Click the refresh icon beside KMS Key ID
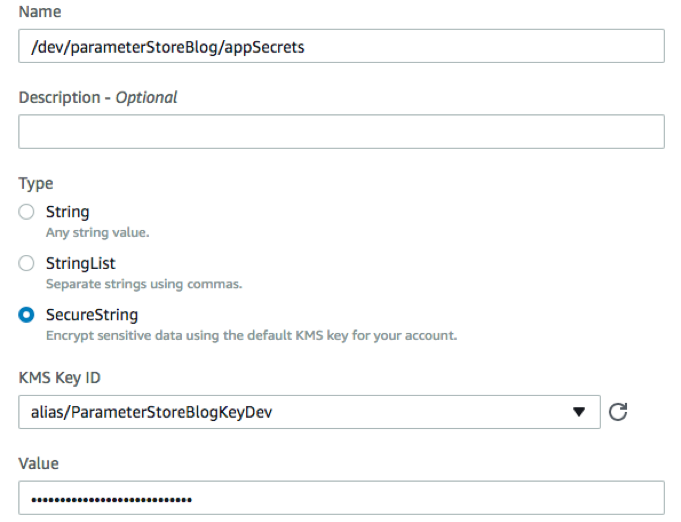This screenshot has height=522, width=681. tap(618, 412)
